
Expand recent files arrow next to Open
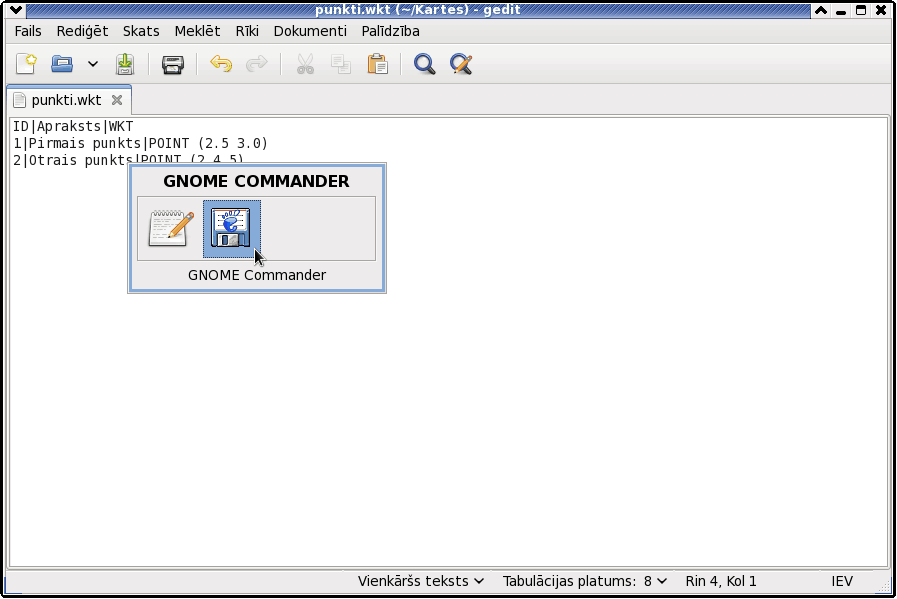pyautogui.click(x=93, y=64)
